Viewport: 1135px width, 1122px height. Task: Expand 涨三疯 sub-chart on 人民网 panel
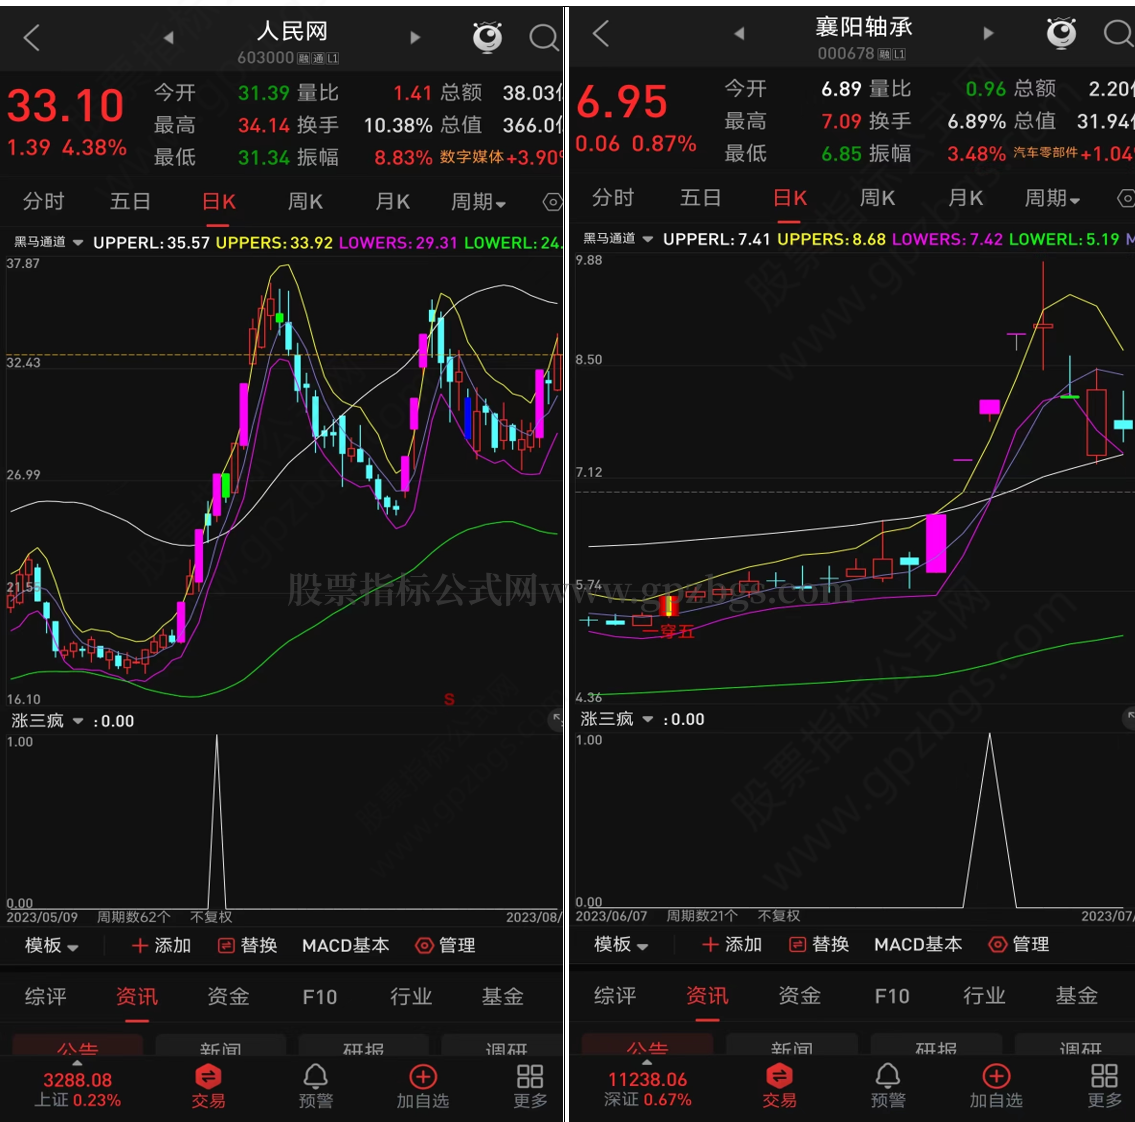555,719
